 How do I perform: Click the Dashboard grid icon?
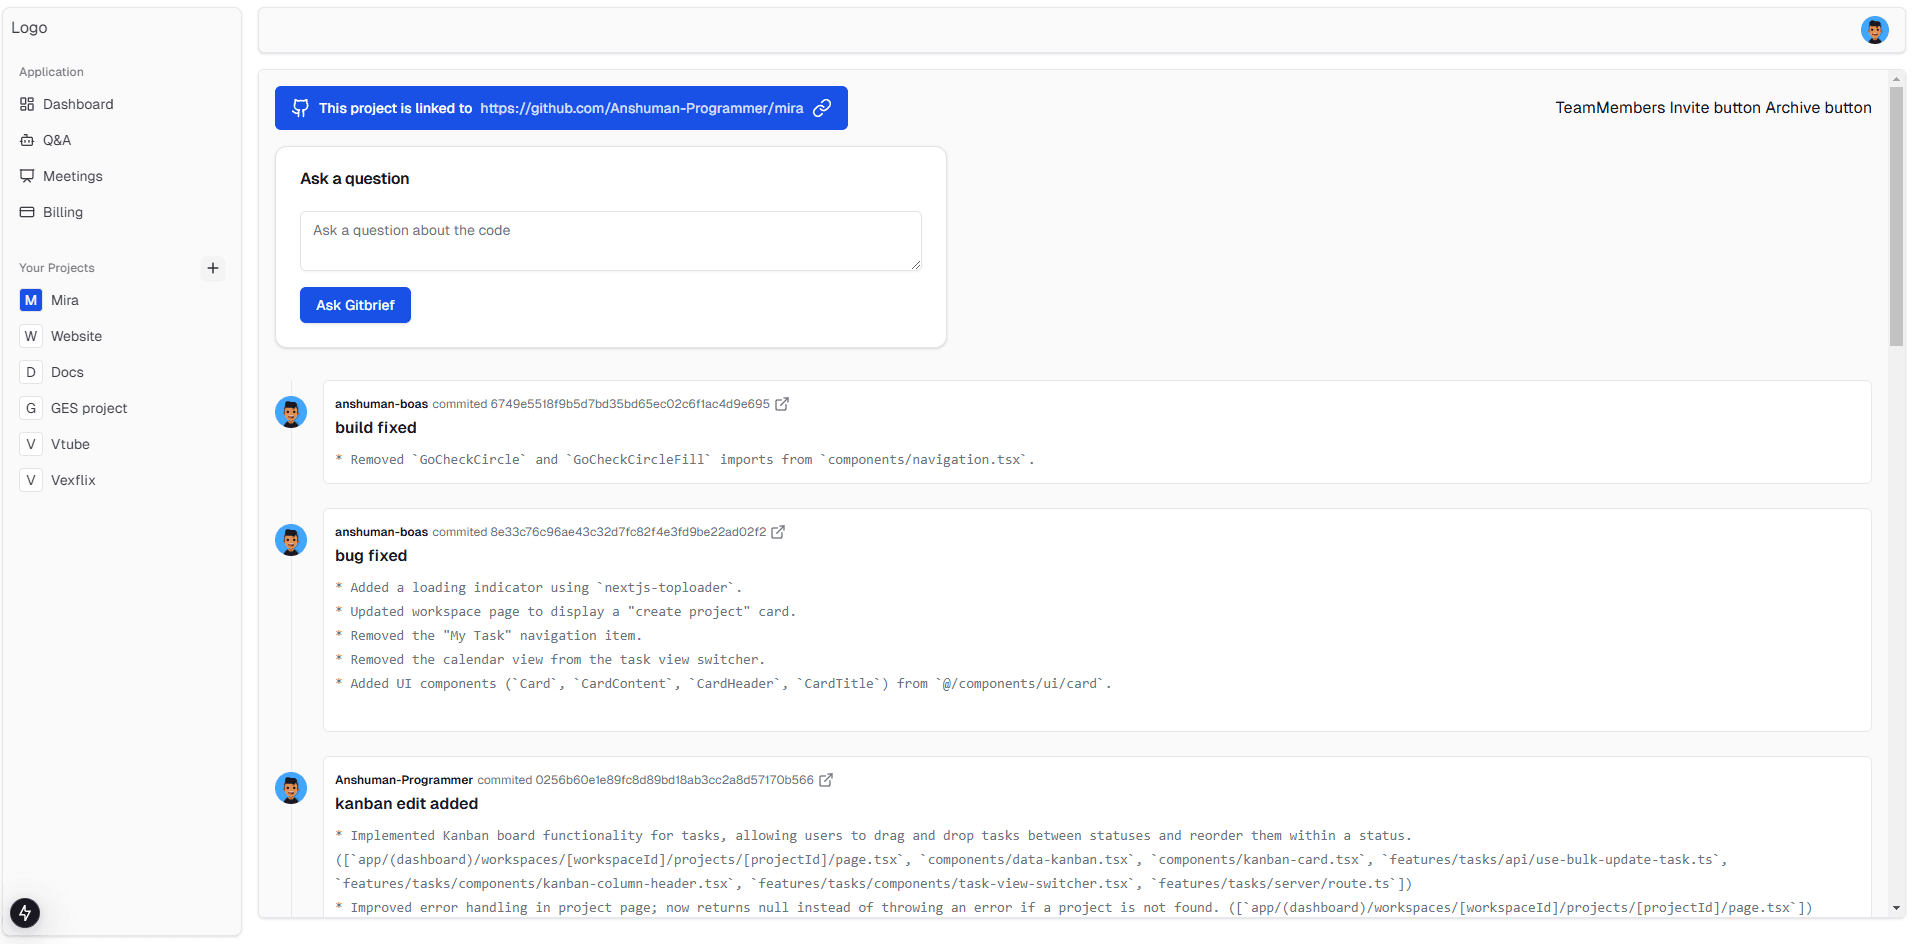tap(27, 104)
